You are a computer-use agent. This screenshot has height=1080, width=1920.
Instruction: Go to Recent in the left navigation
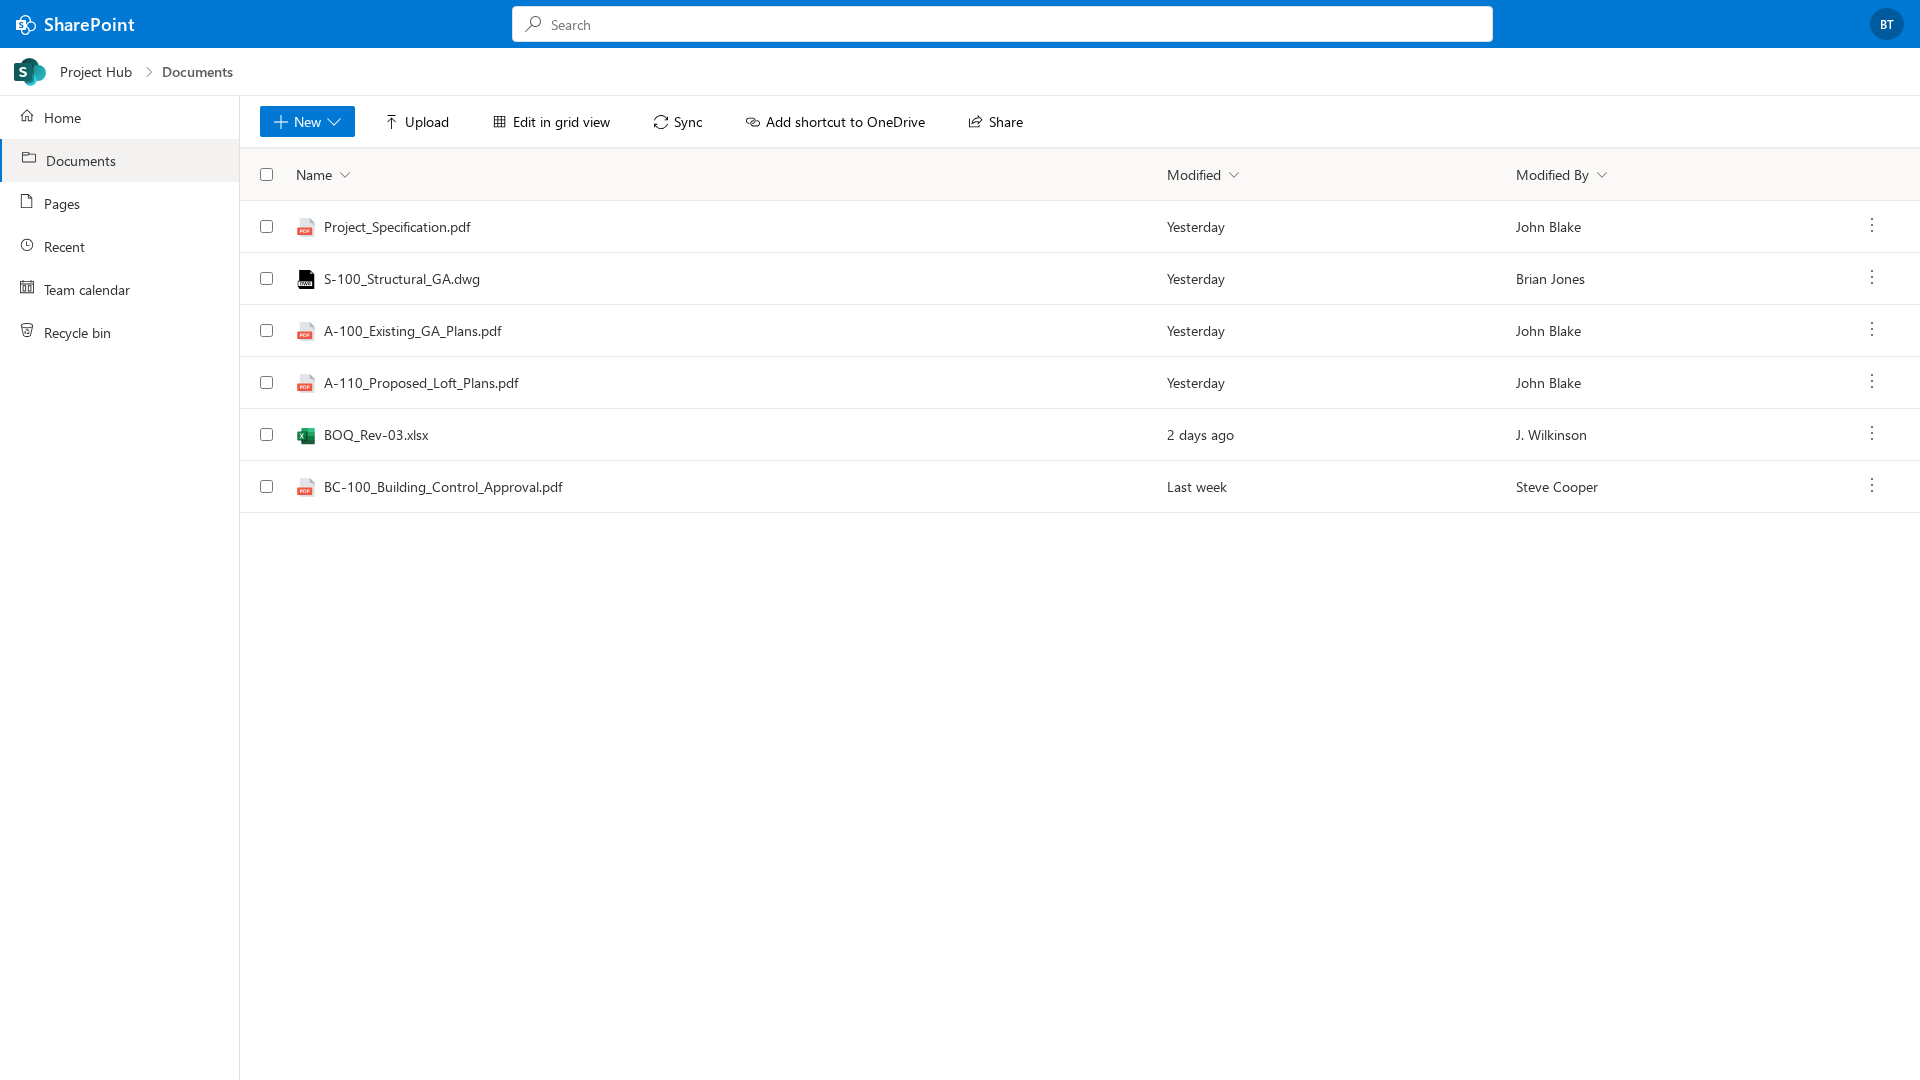[120, 246]
